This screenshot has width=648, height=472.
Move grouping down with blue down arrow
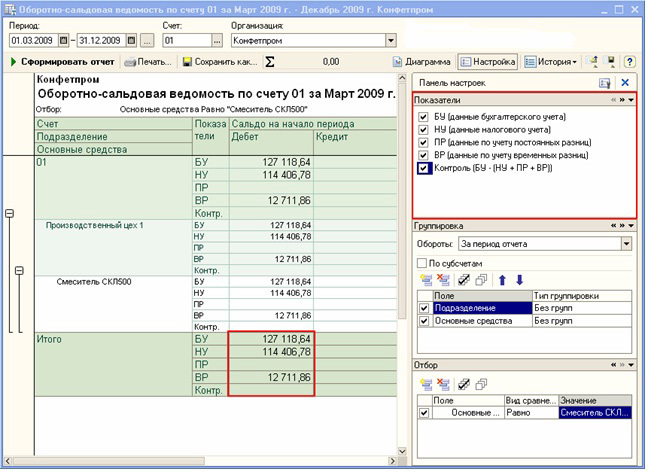point(519,280)
